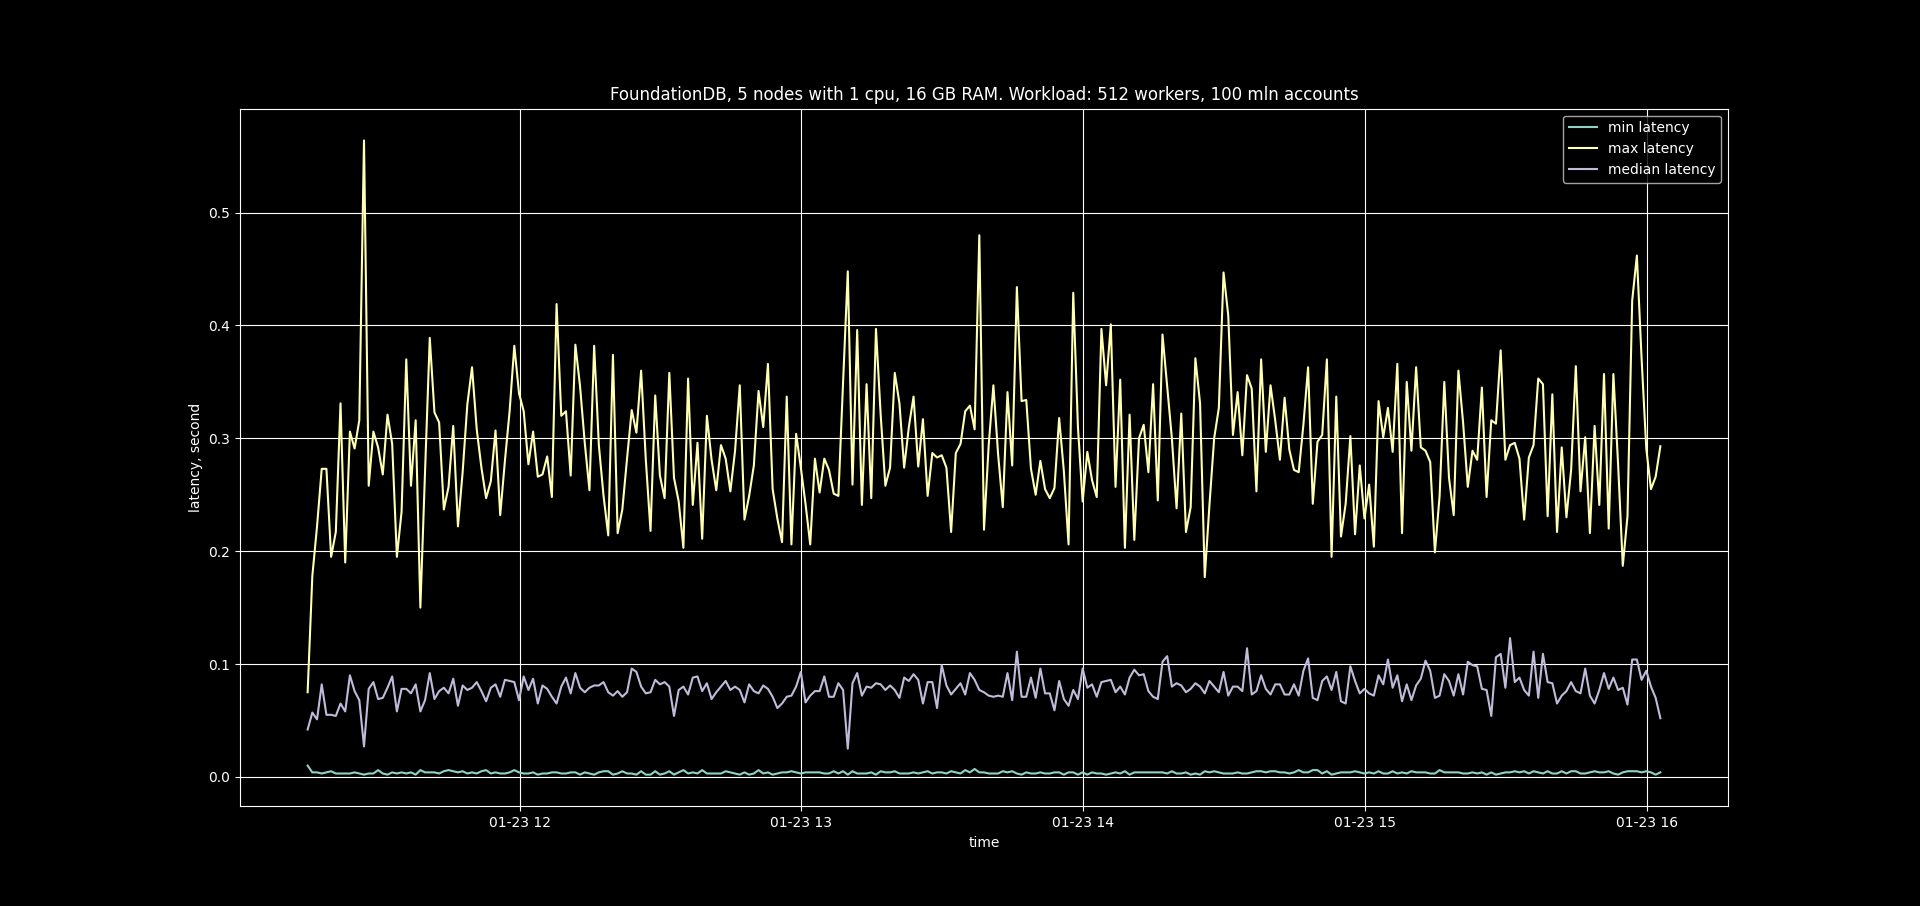Click the 0.2 y-axis tick label
Viewport: 1920px width, 906px height.
pos(219,552)
